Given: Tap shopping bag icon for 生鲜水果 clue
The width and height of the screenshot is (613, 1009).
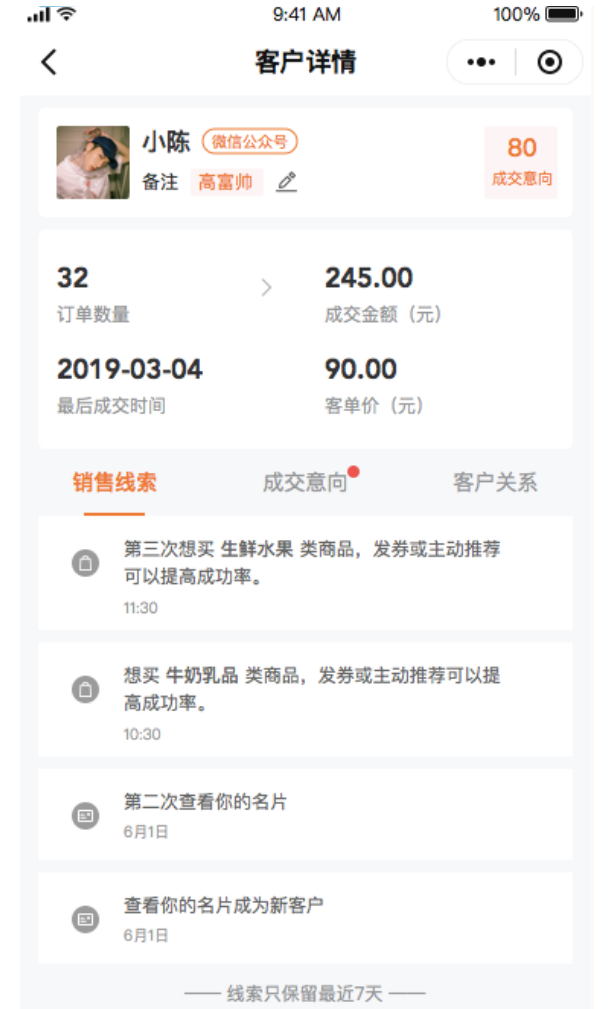Looking at the screenshot, I should point(86,563).
